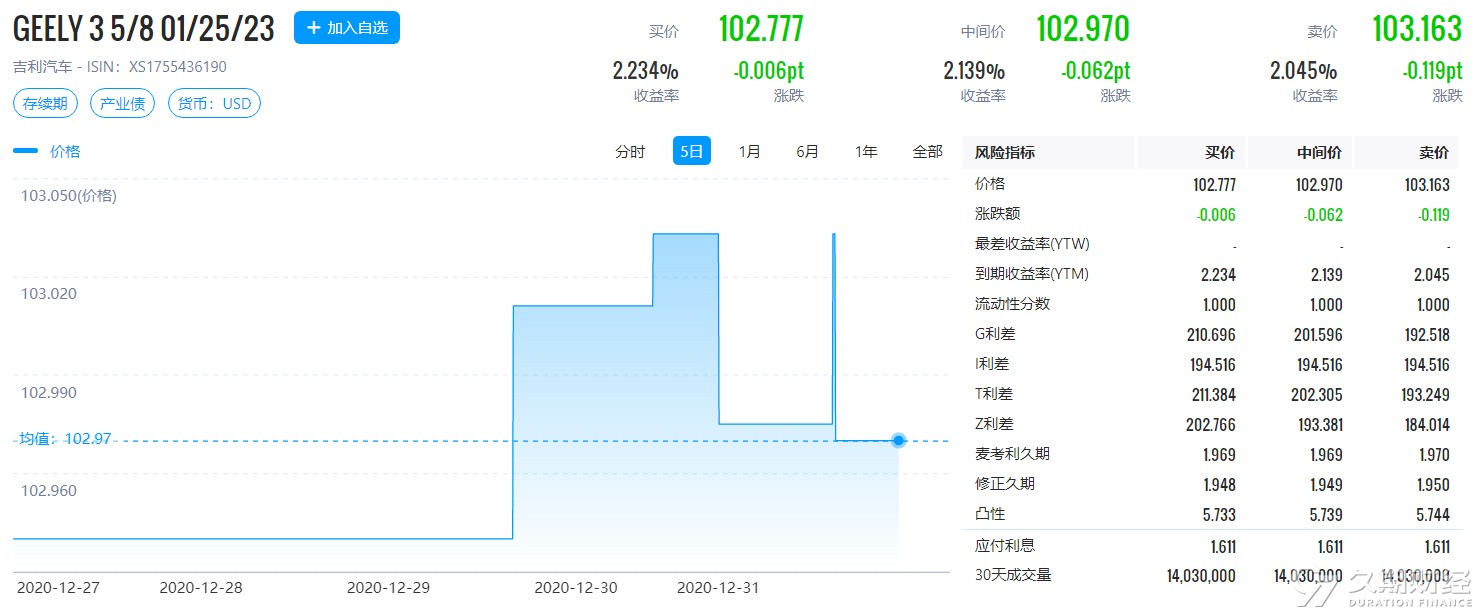Show the 6月 chart range
Screen dimensions: 1477x612
[808, 151]
